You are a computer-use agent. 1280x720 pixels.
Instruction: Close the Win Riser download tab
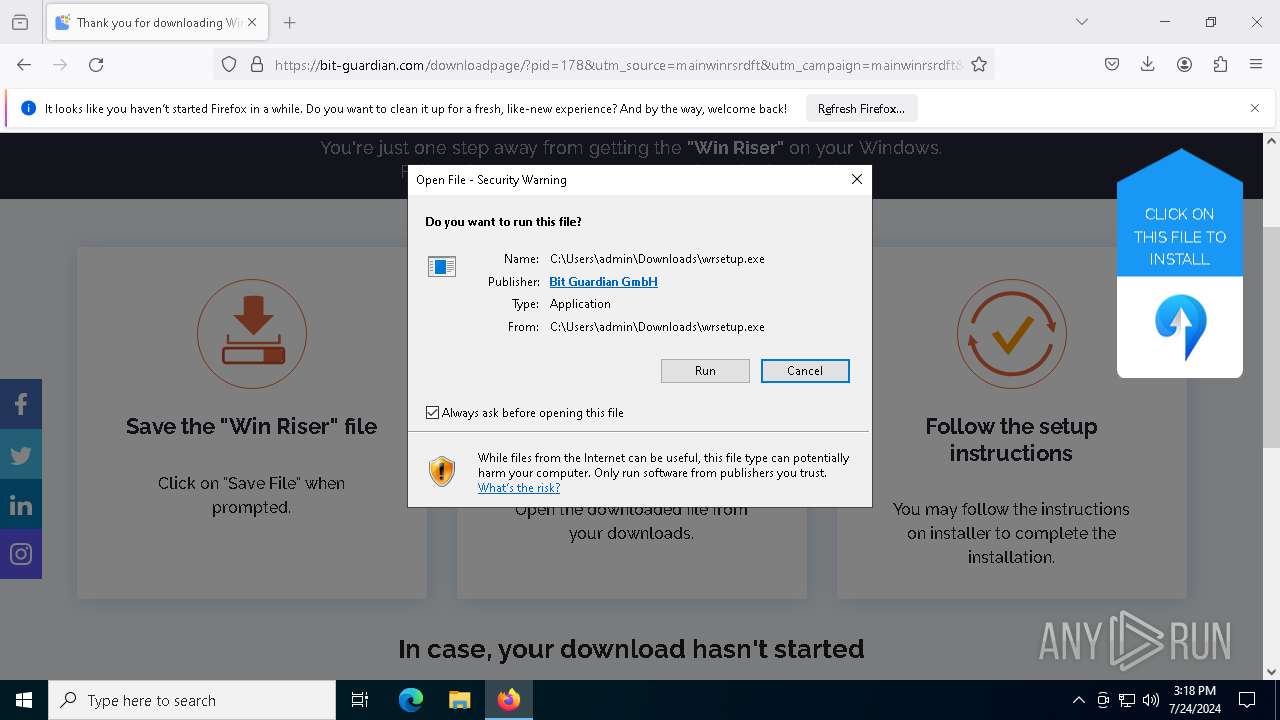[x=252, y=22]
